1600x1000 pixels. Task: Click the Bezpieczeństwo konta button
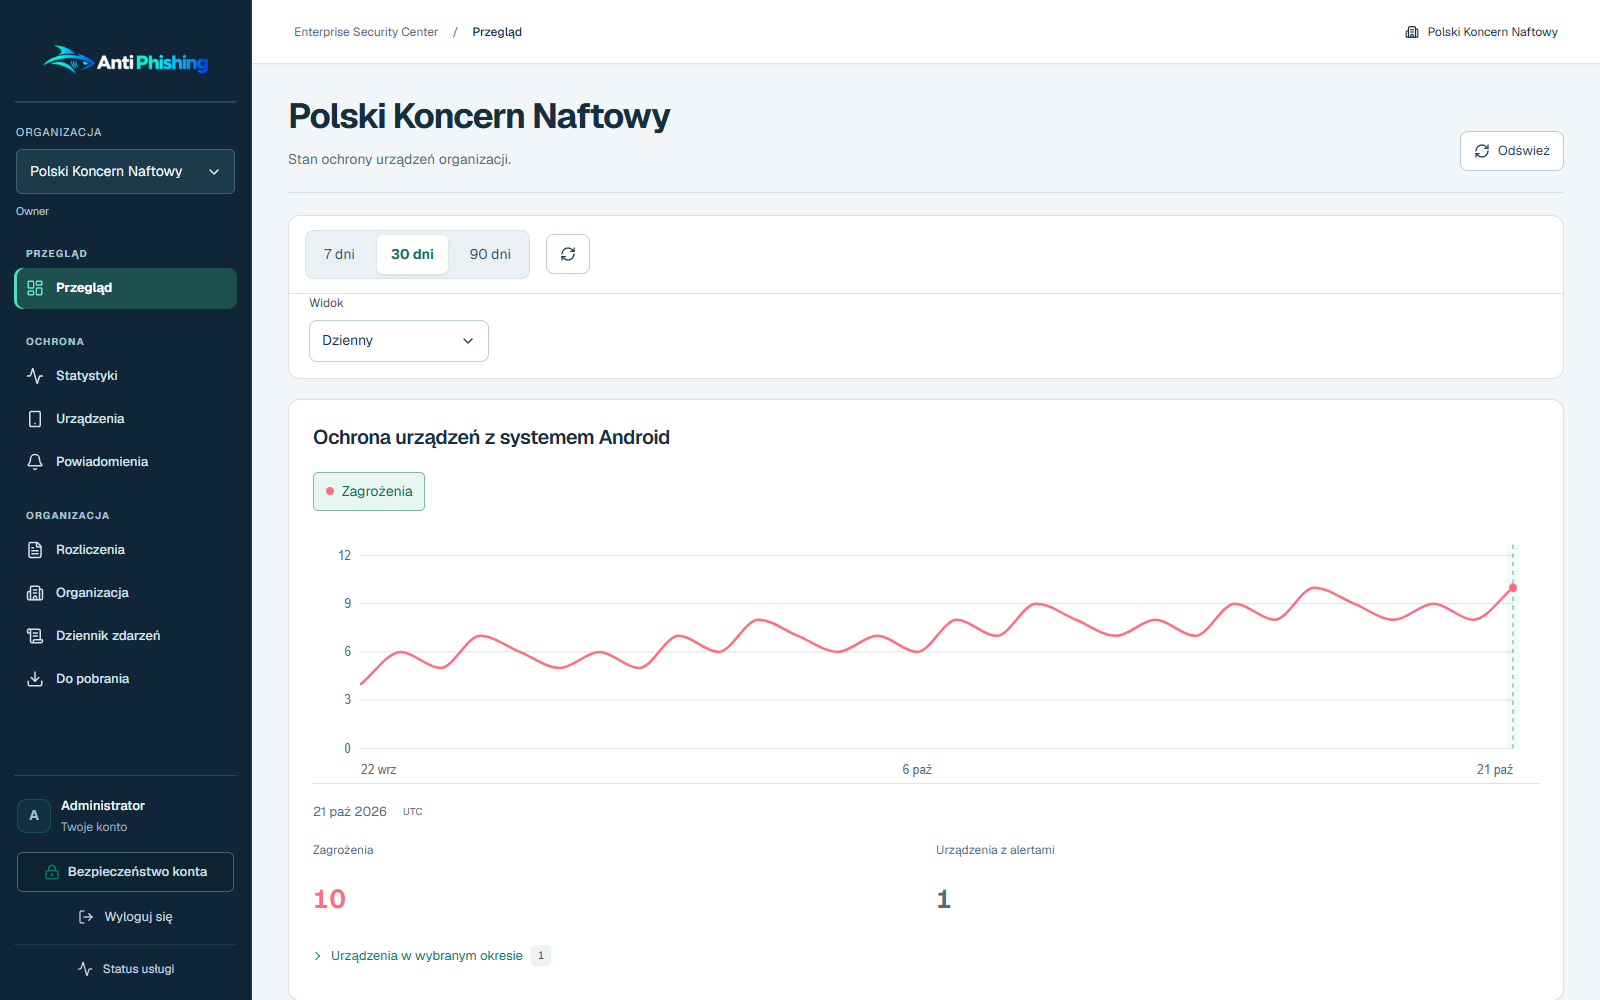pyautogui.click(x=125, y=872)
